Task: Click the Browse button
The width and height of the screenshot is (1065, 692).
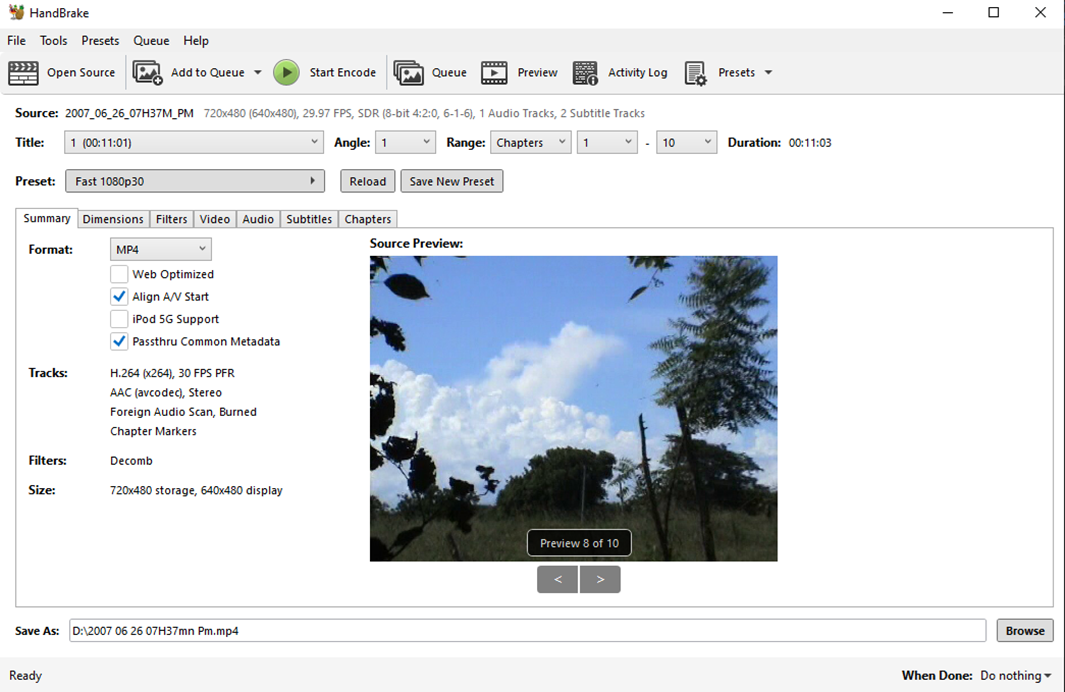Action: click(1025, 631)
